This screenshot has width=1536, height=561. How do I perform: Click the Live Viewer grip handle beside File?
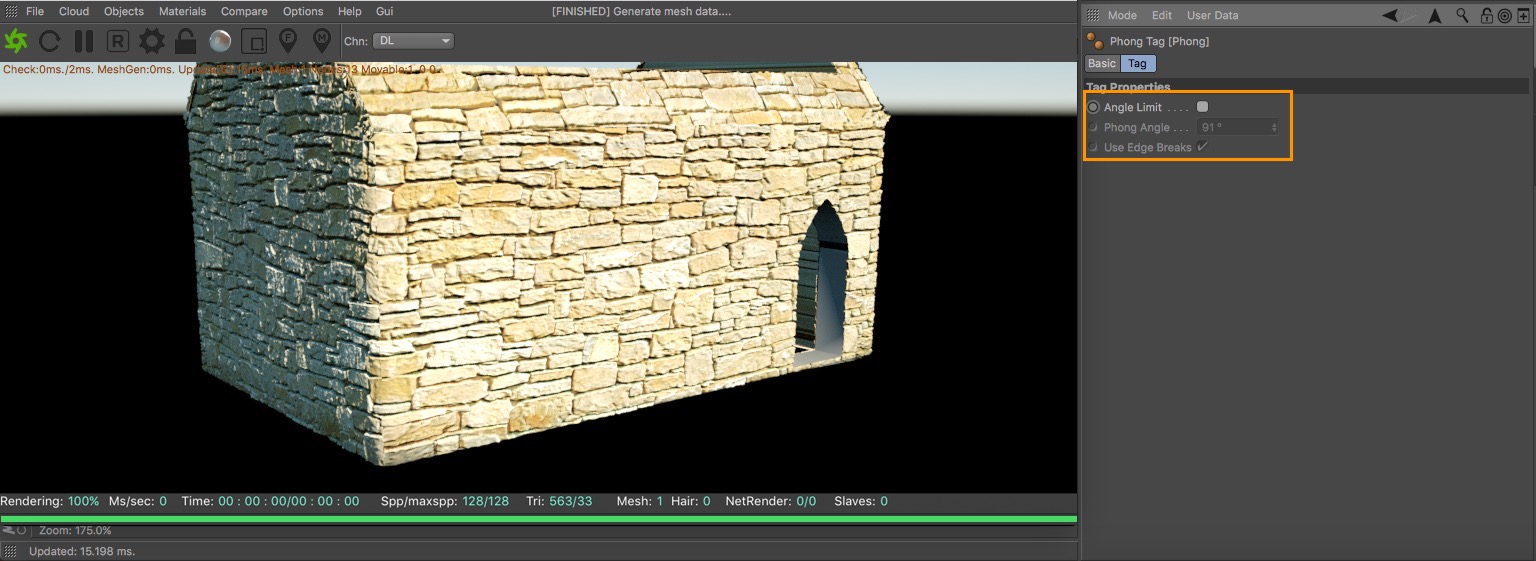pos(10,11)
